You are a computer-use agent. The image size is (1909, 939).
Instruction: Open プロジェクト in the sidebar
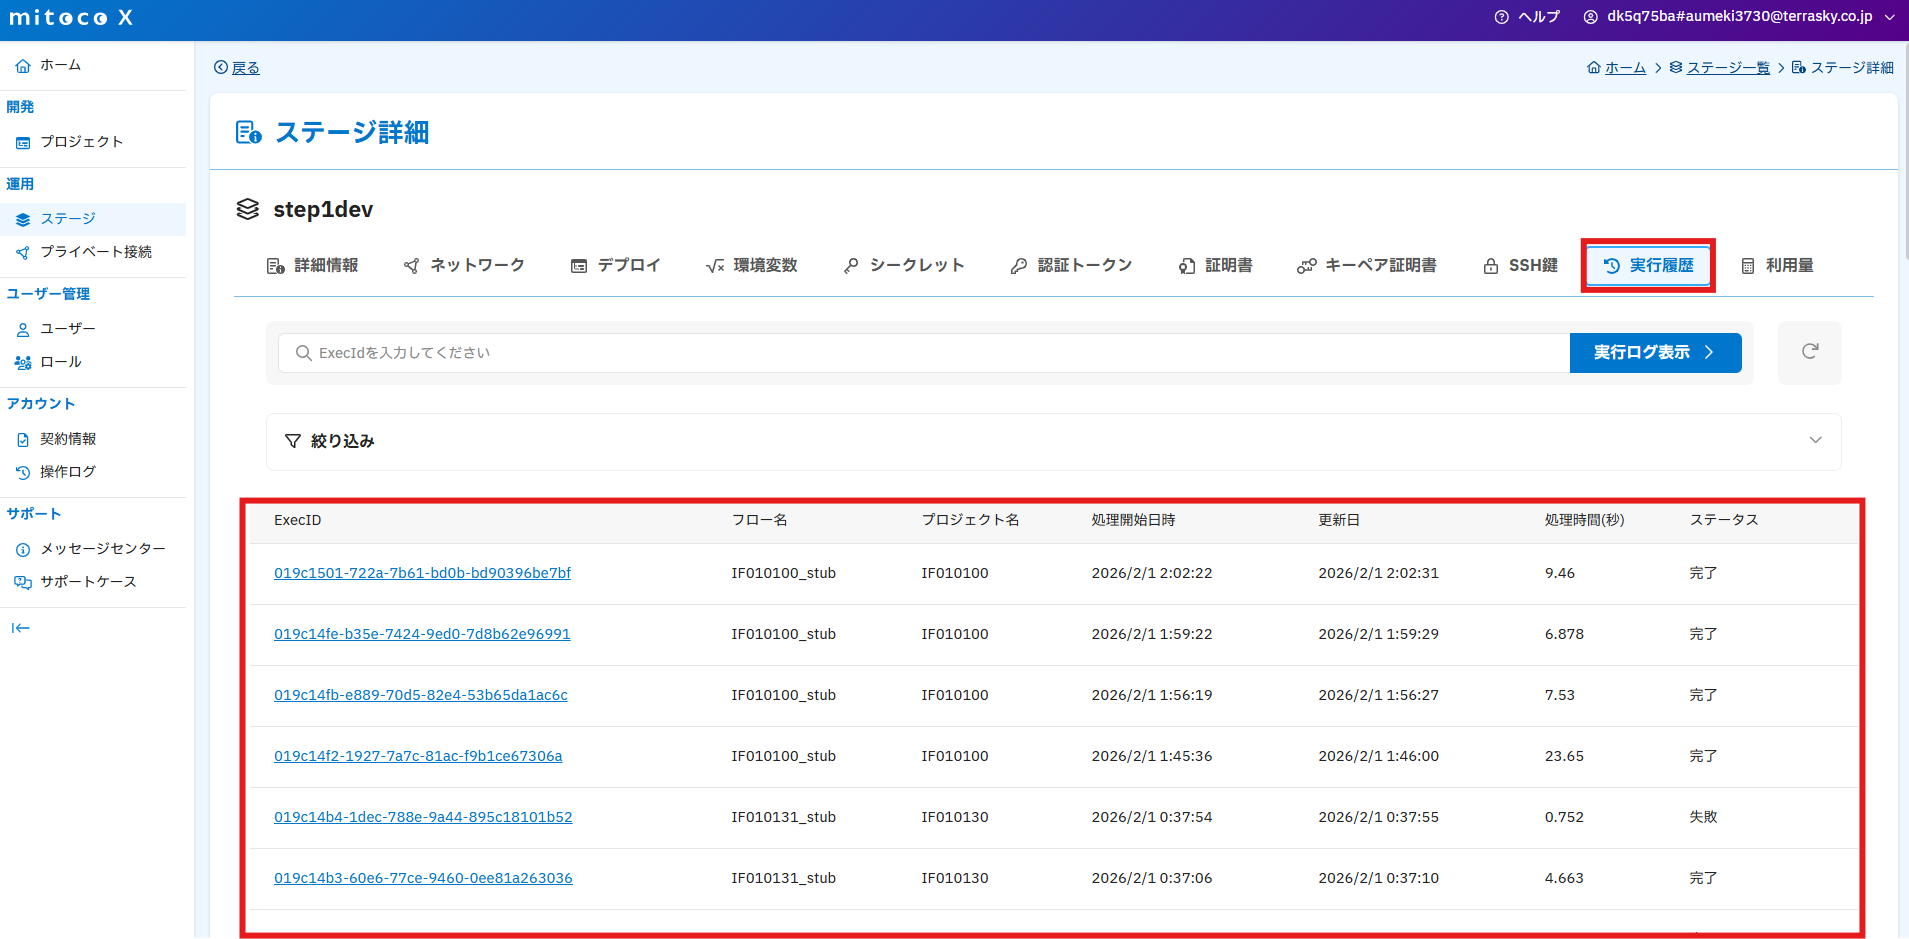click(81, 142)
